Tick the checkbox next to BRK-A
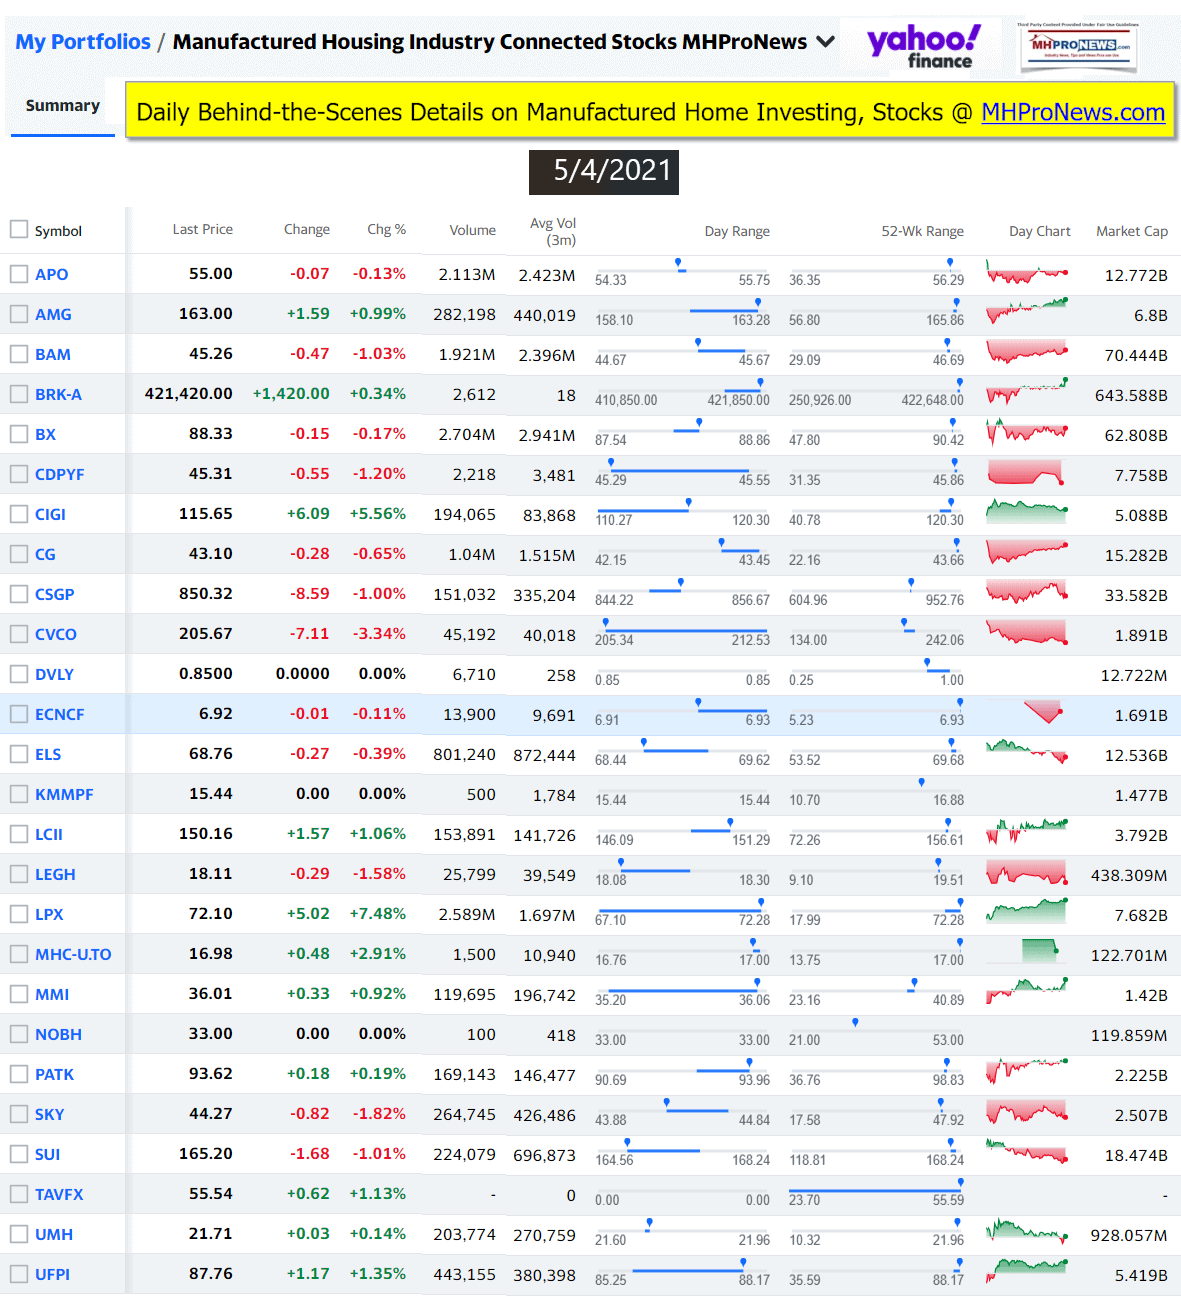The width and height of the screenshot is (1181, 1307). pos(19,394)
